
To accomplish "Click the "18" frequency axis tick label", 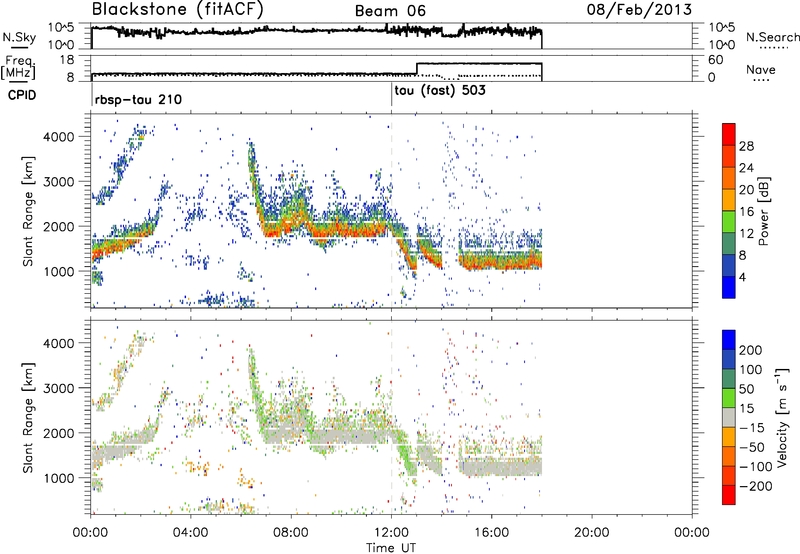I will 67,60.
